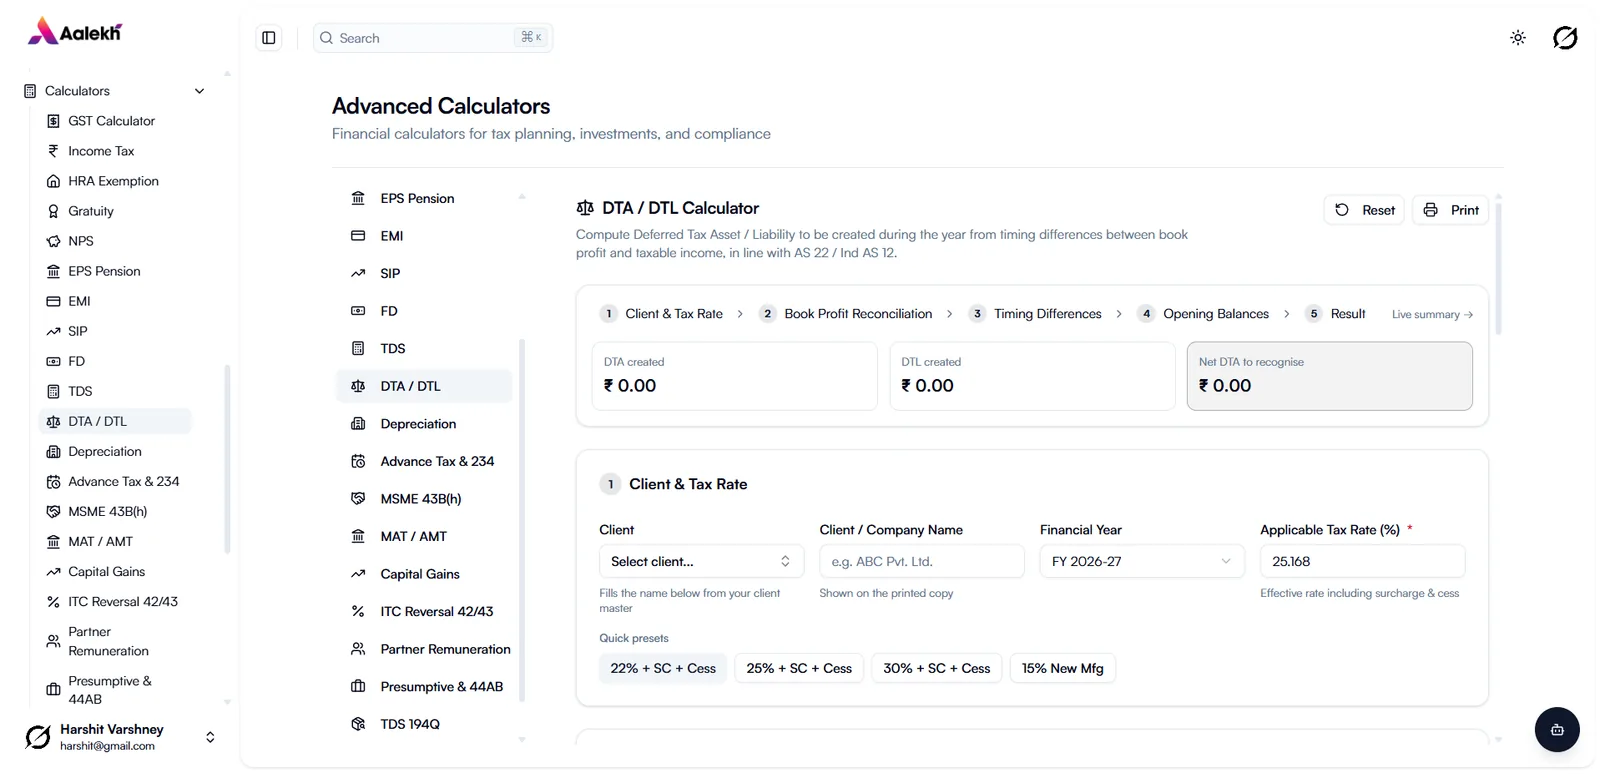The width and height of the screenshot is (1600, 774).
Task: Click Applicable Tax Rate input field
Action: tap(1362, 561)
